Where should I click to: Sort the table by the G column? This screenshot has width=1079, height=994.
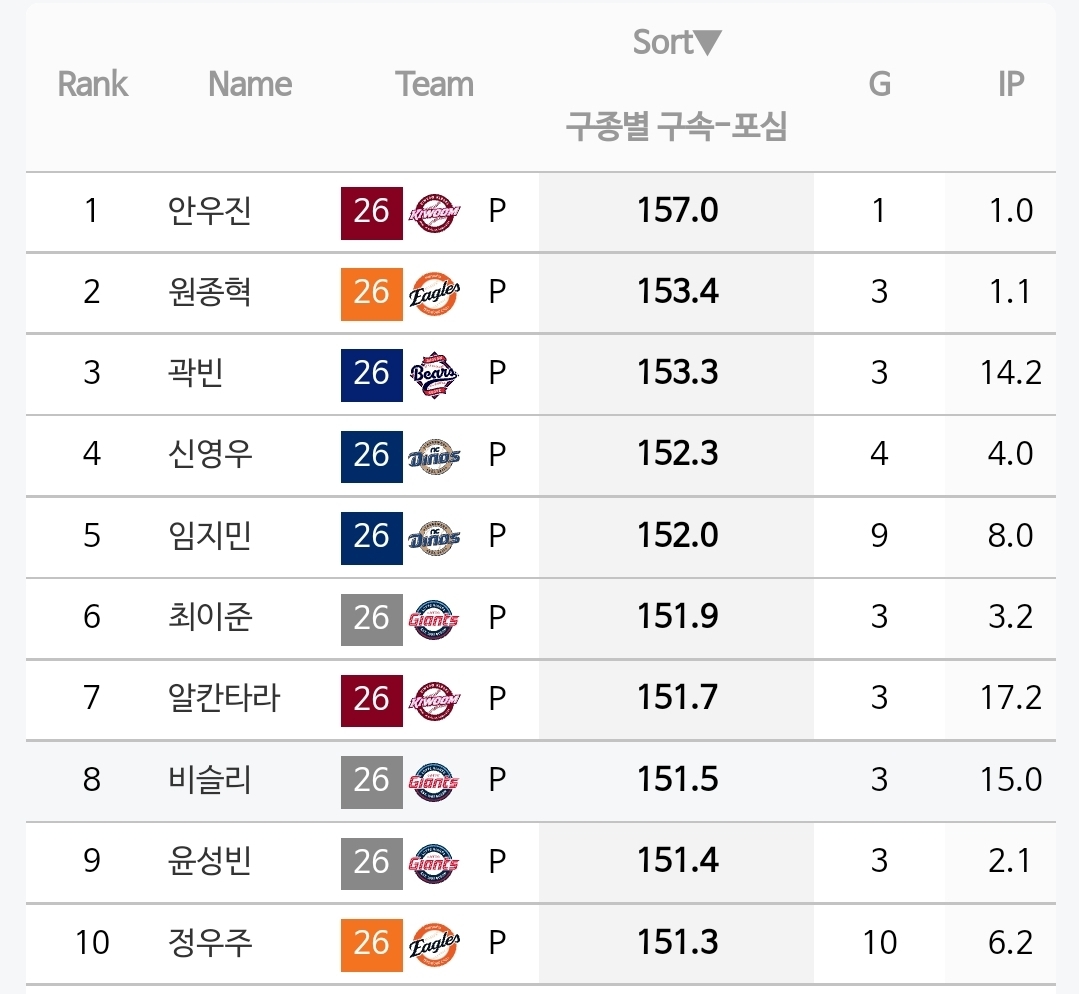point(879,85)
